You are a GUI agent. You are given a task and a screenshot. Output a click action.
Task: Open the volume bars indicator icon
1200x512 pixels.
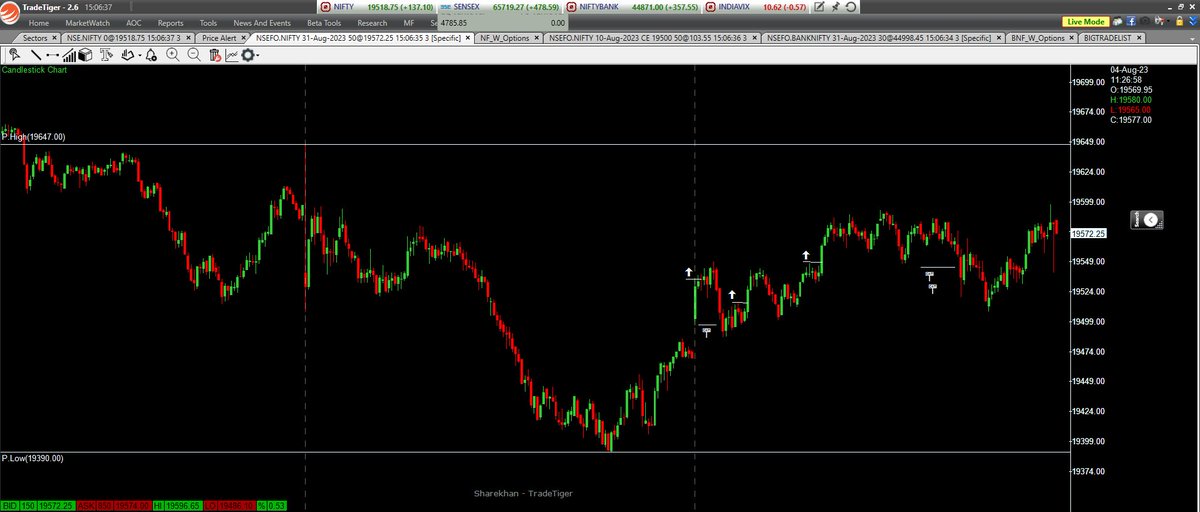(69, 55)
